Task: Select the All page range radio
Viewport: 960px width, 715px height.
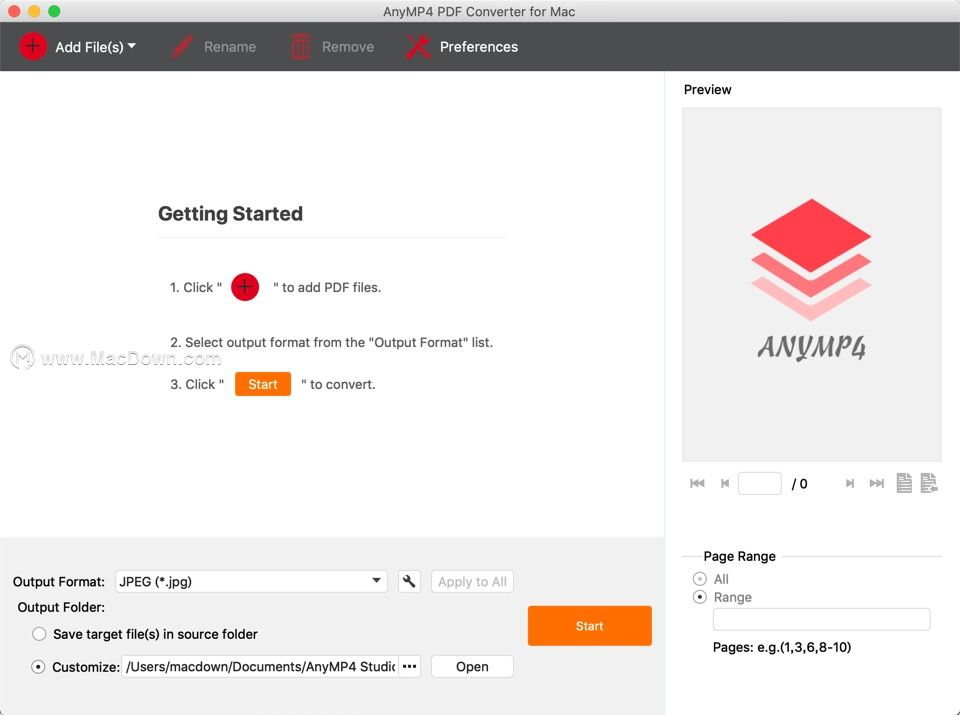Action: (699, 578)
